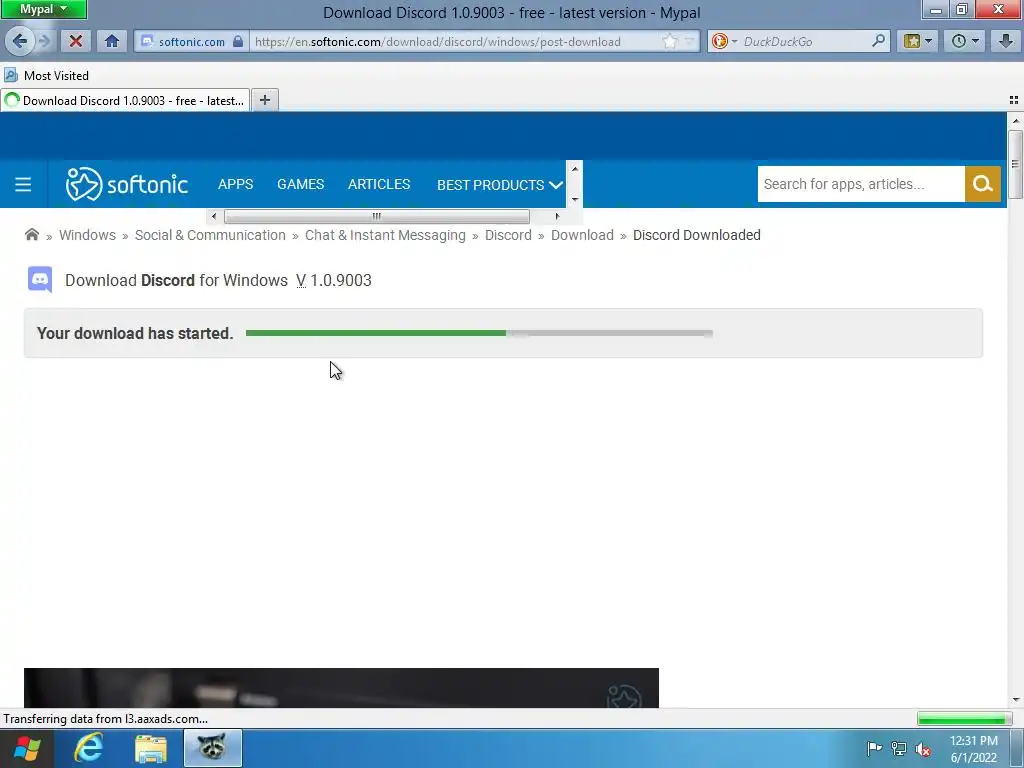Click the muted volume tray icon
Viewport: 1024px width, 768px height.
pos(923,748)
